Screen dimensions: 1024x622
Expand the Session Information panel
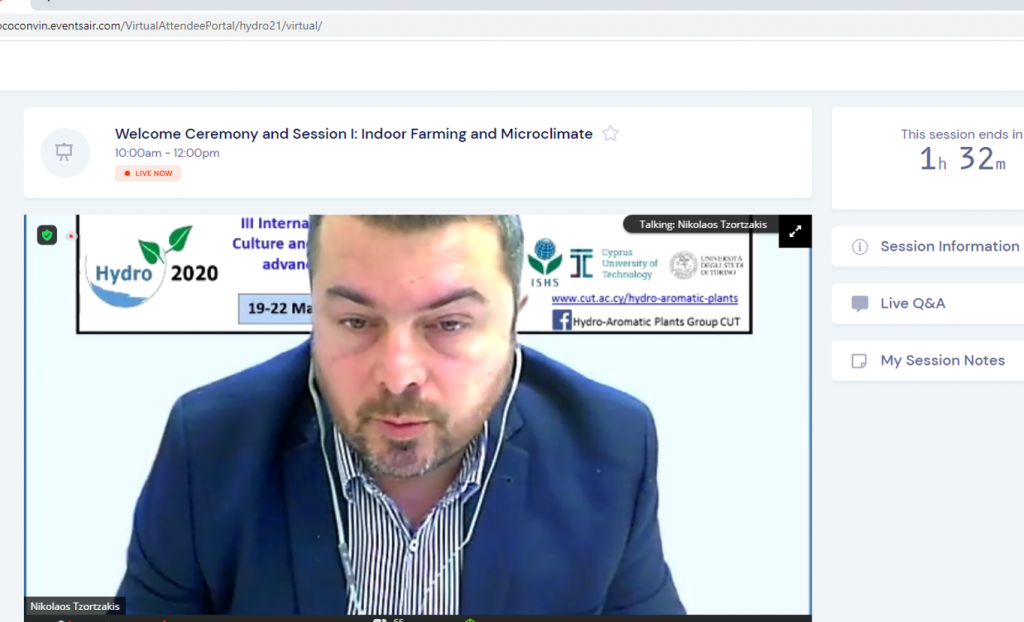949,246
